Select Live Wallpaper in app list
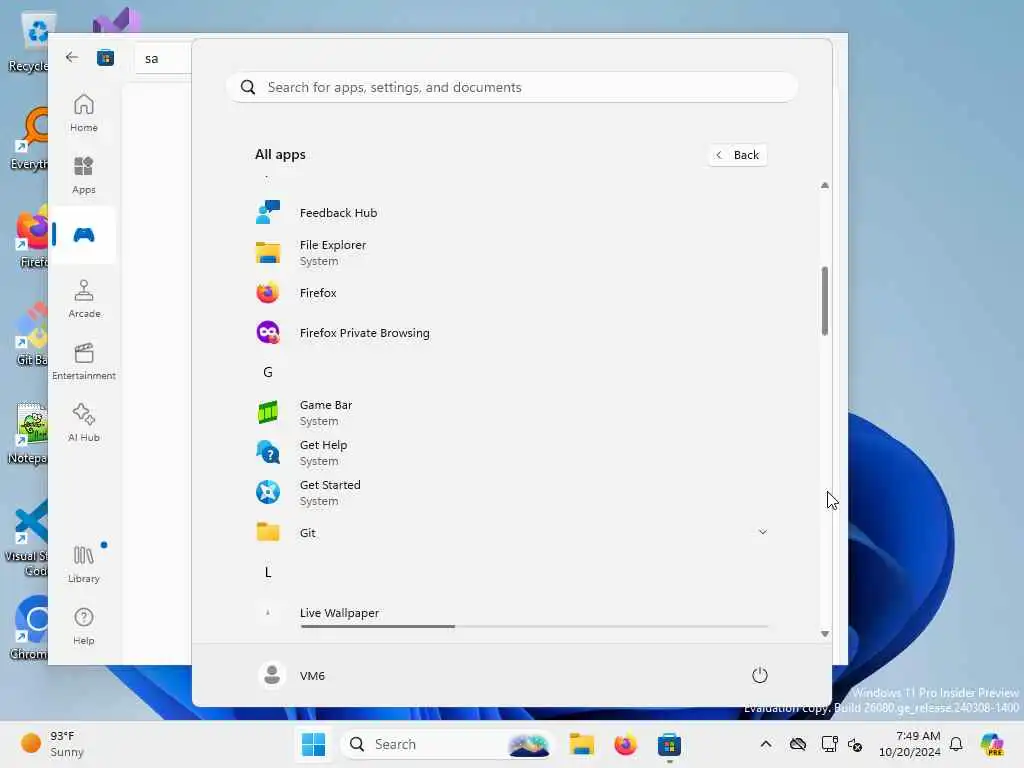 coord(511,613)
